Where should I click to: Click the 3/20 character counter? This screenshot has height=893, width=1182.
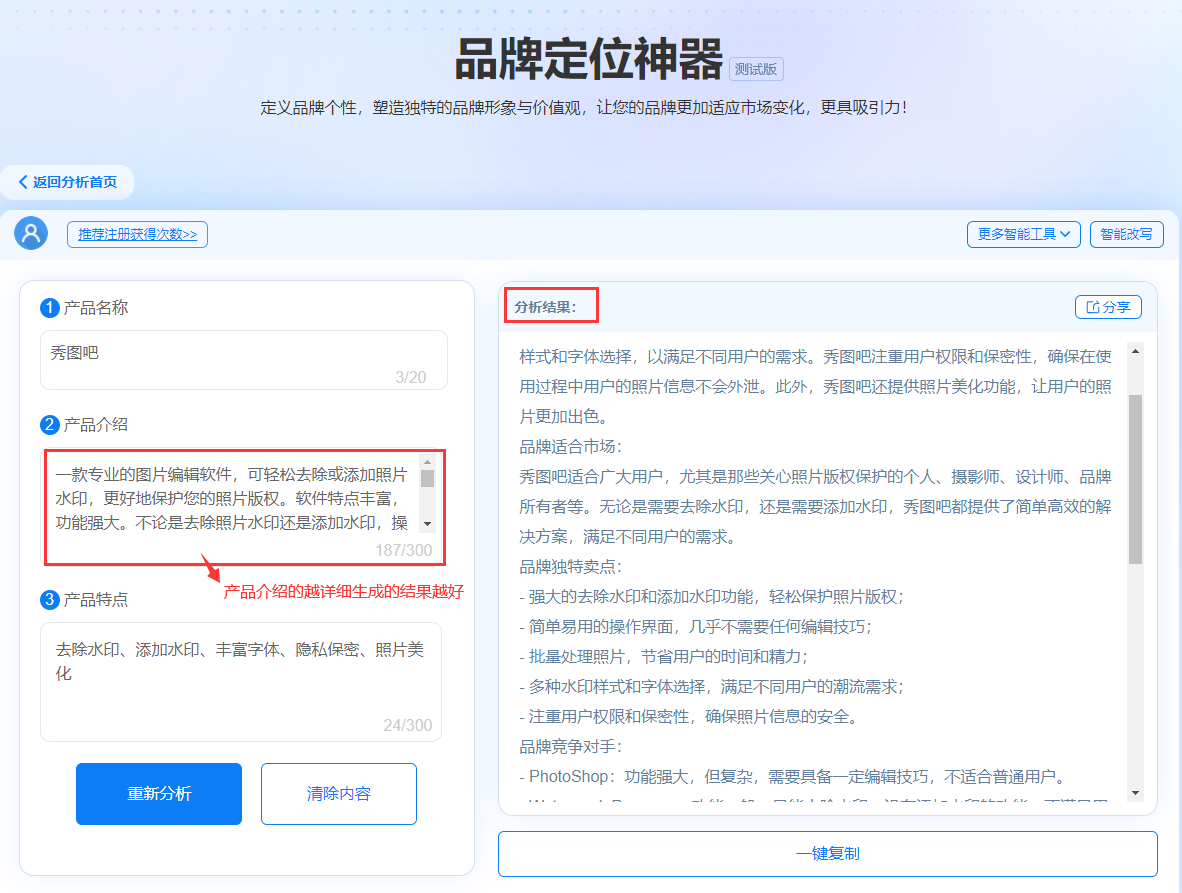411,377
